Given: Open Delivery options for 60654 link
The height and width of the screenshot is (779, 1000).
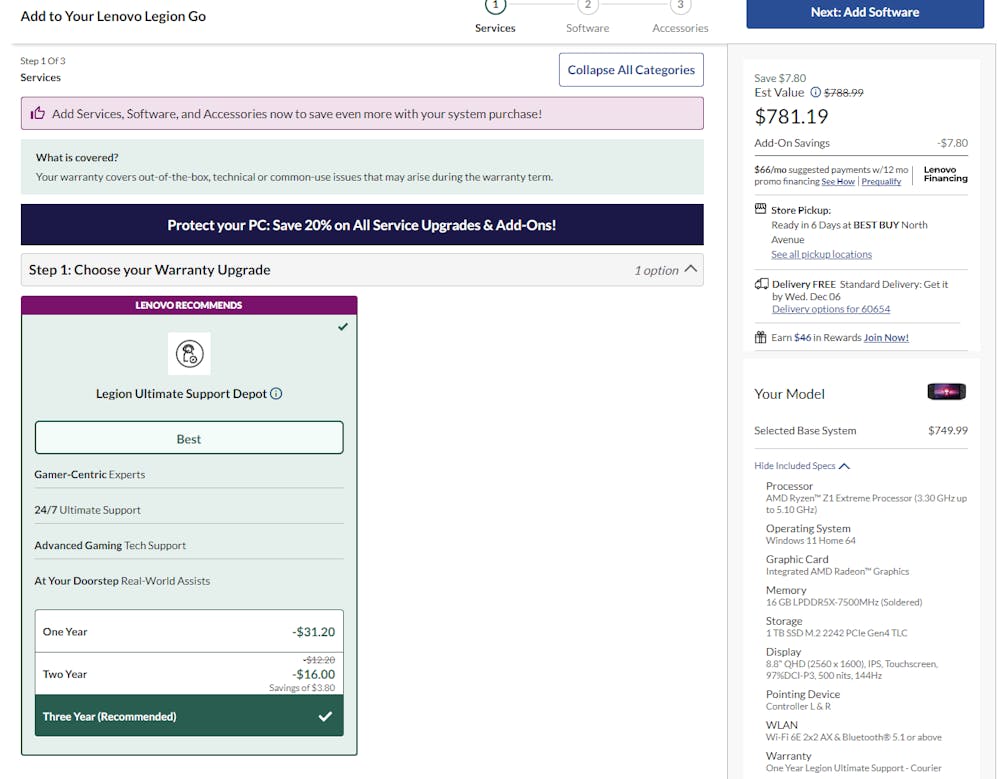Looking at the screenshot, I should click(831, 309).
